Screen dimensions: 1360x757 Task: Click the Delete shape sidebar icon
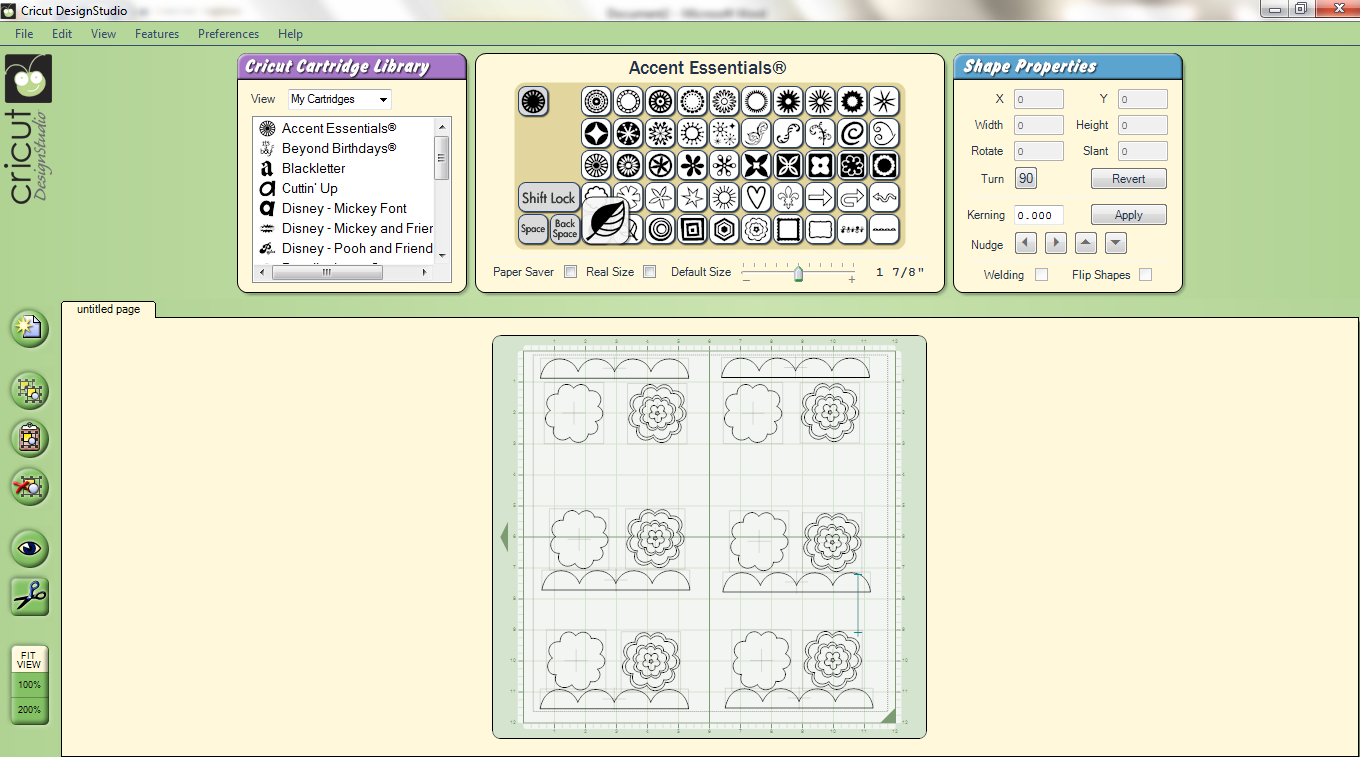(29, 487)
